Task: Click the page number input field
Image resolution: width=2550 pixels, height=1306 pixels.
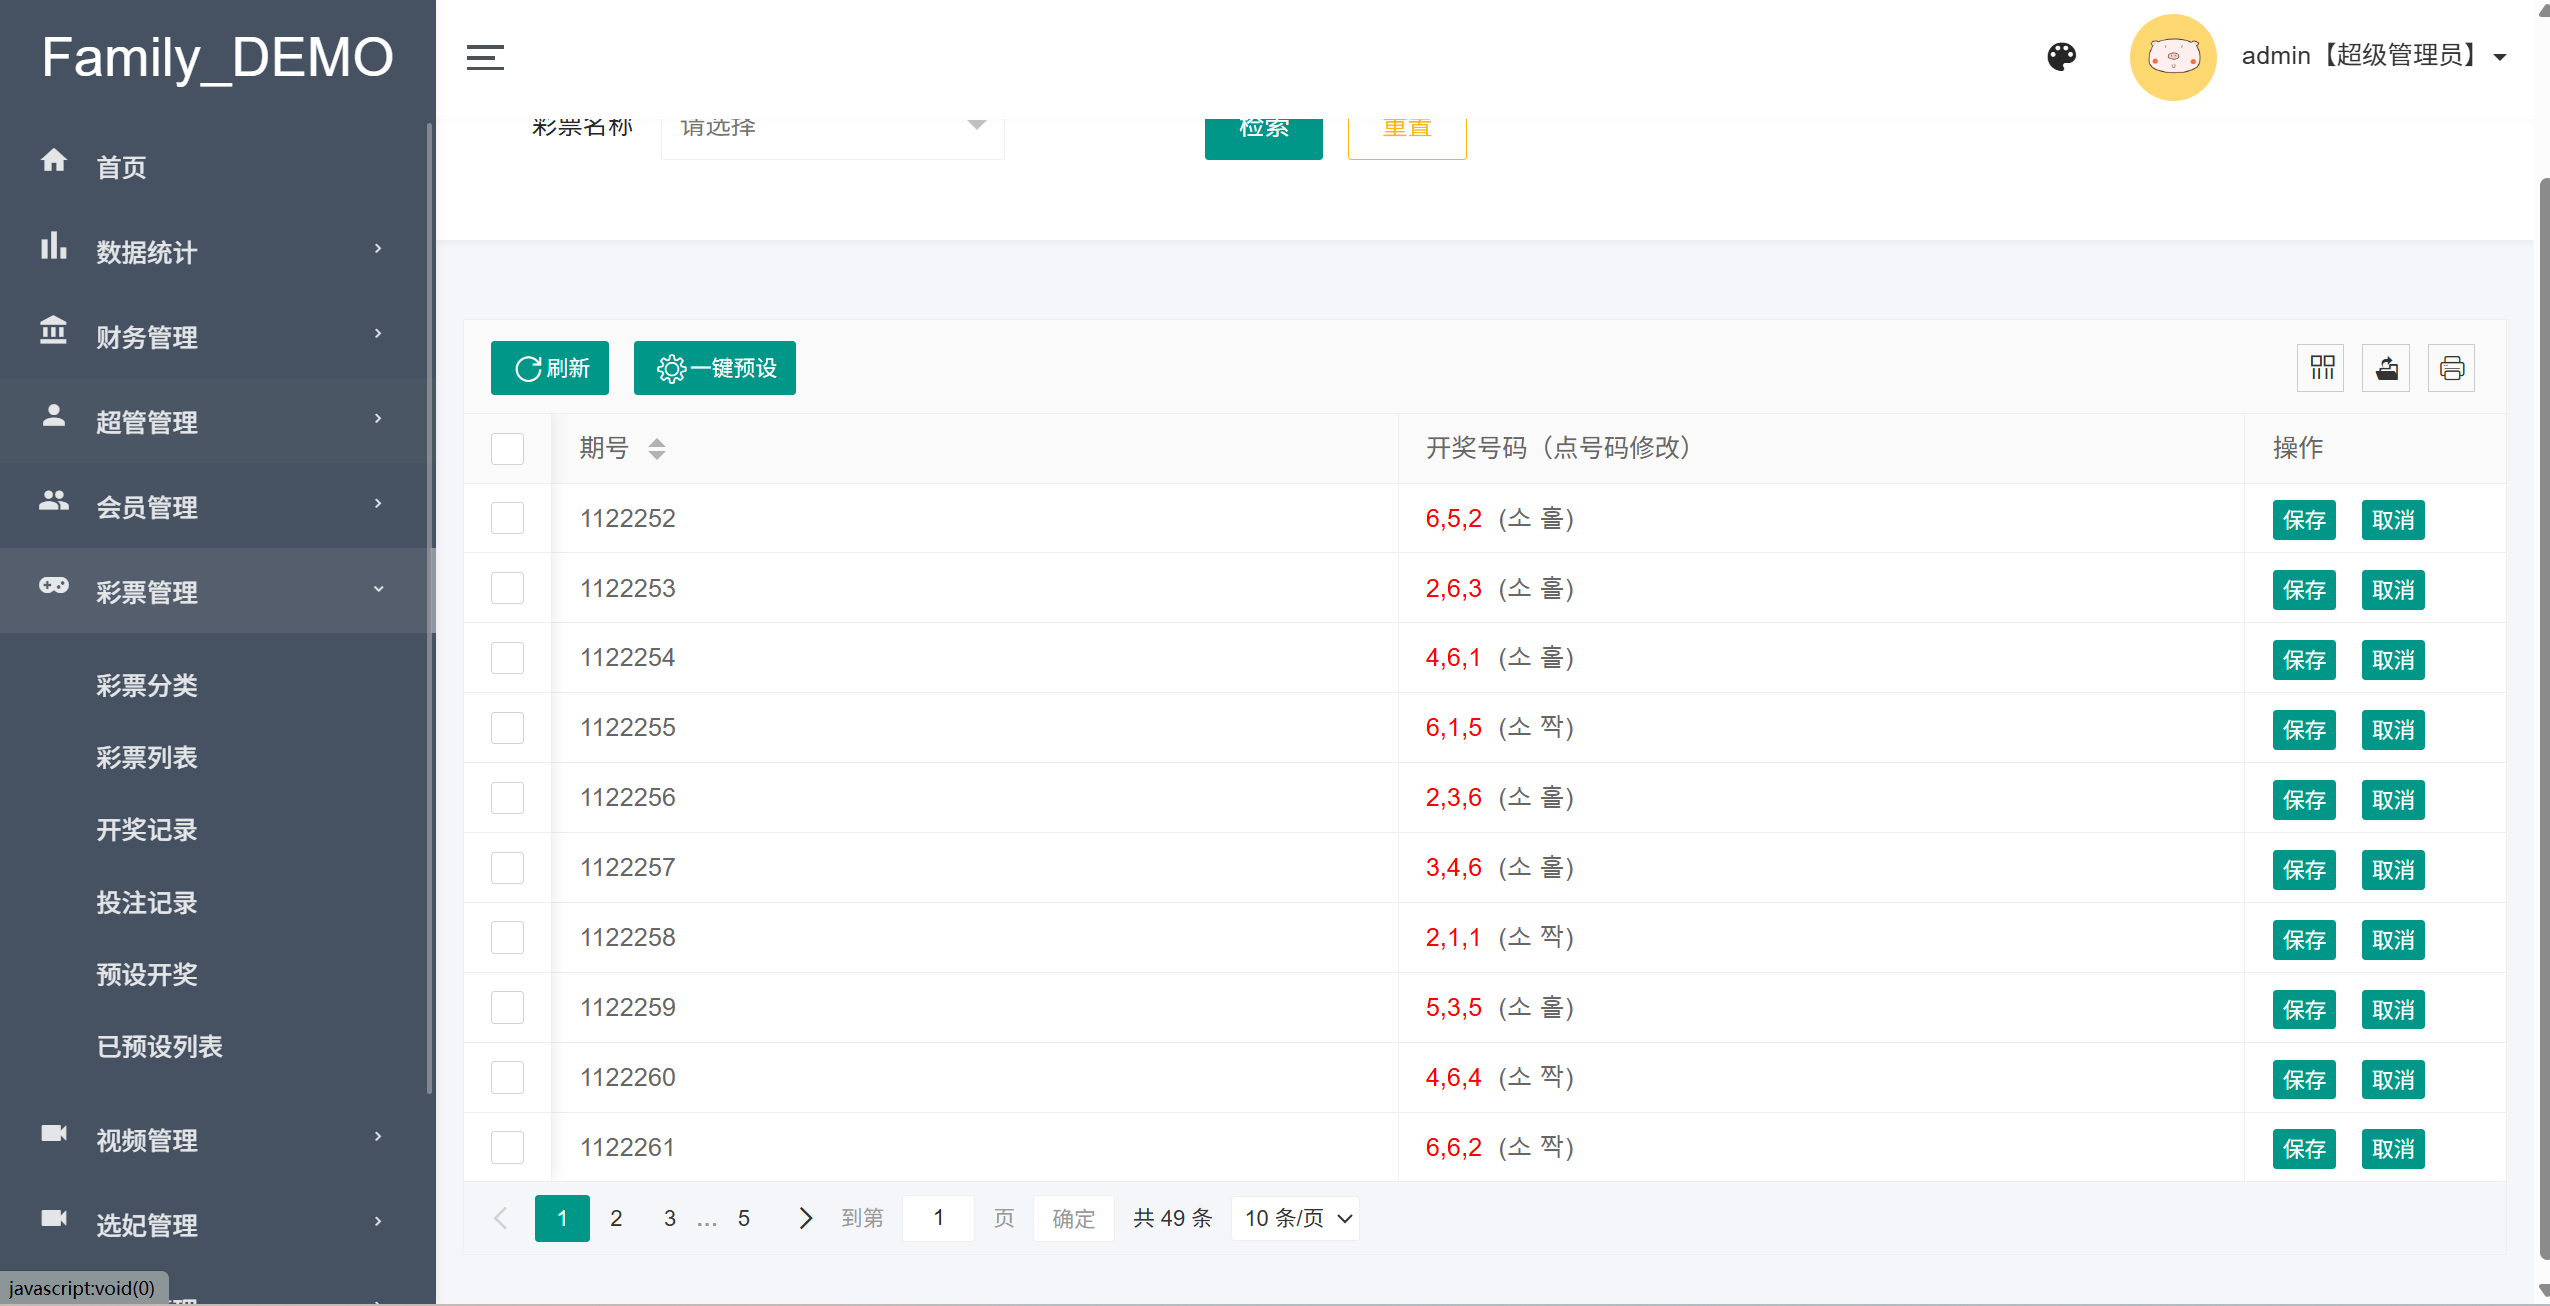Action: (938, 1218)
